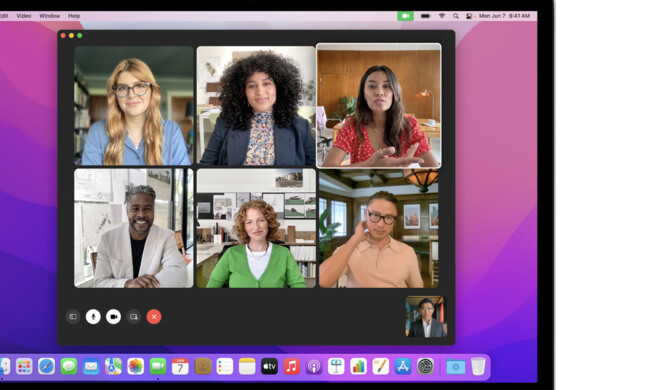Click the date and time display
Screen dimensions: 660x390
[x=504, y=16]
